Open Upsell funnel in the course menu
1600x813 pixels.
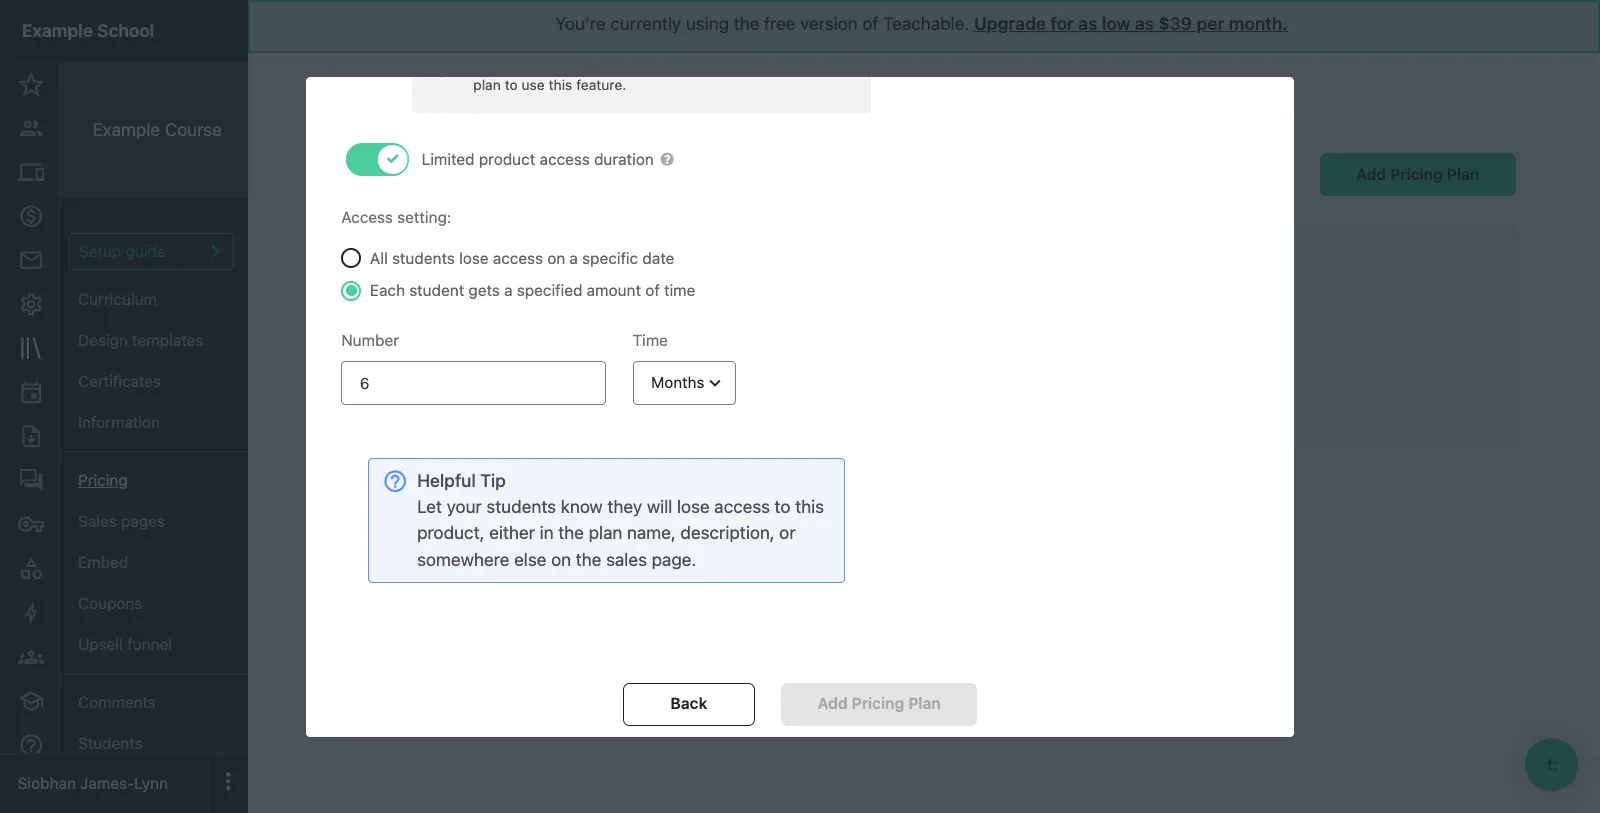[124, 645]
